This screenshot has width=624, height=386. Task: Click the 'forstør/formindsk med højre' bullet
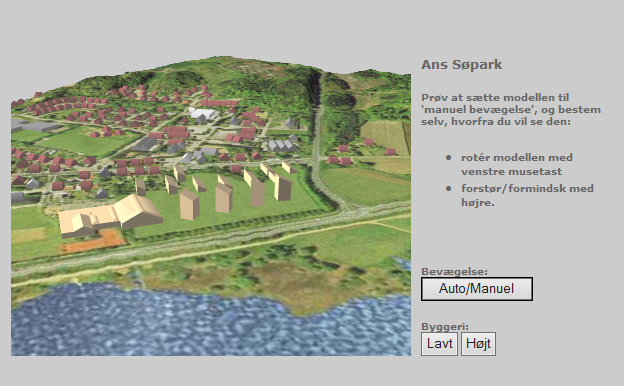[527, 195]
